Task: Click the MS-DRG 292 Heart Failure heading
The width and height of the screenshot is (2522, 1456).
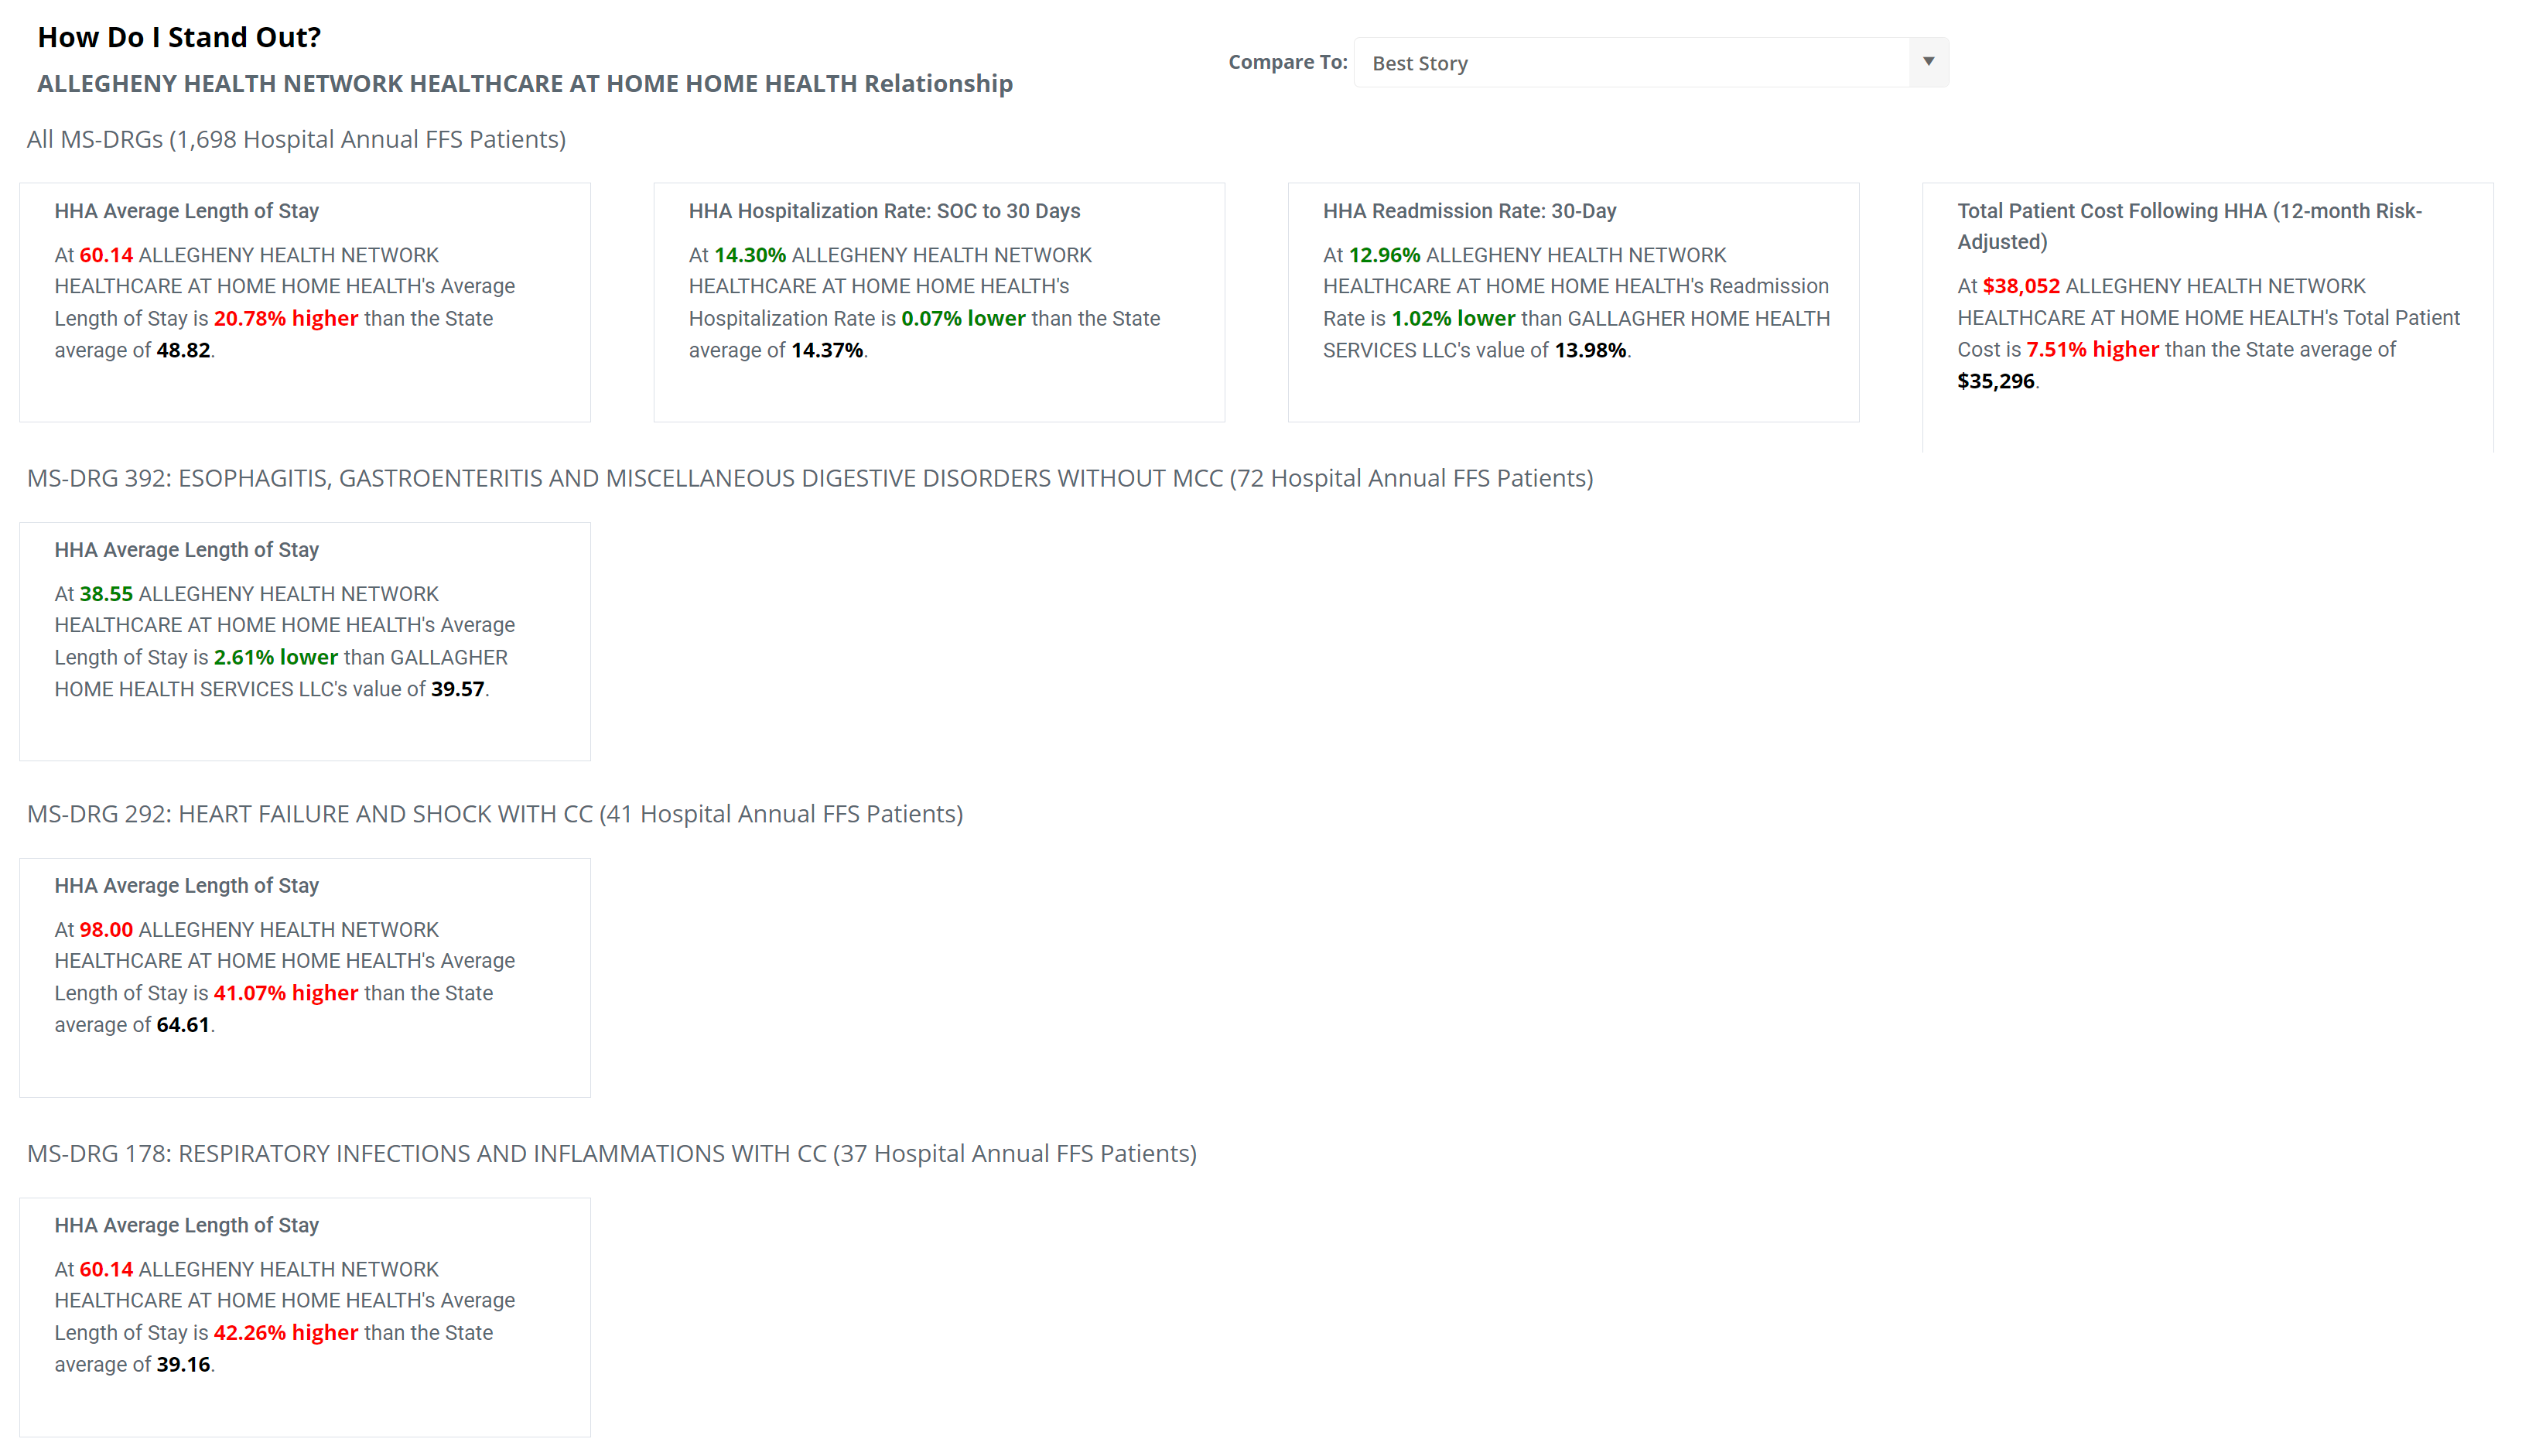Action: [x=495, y=814]
